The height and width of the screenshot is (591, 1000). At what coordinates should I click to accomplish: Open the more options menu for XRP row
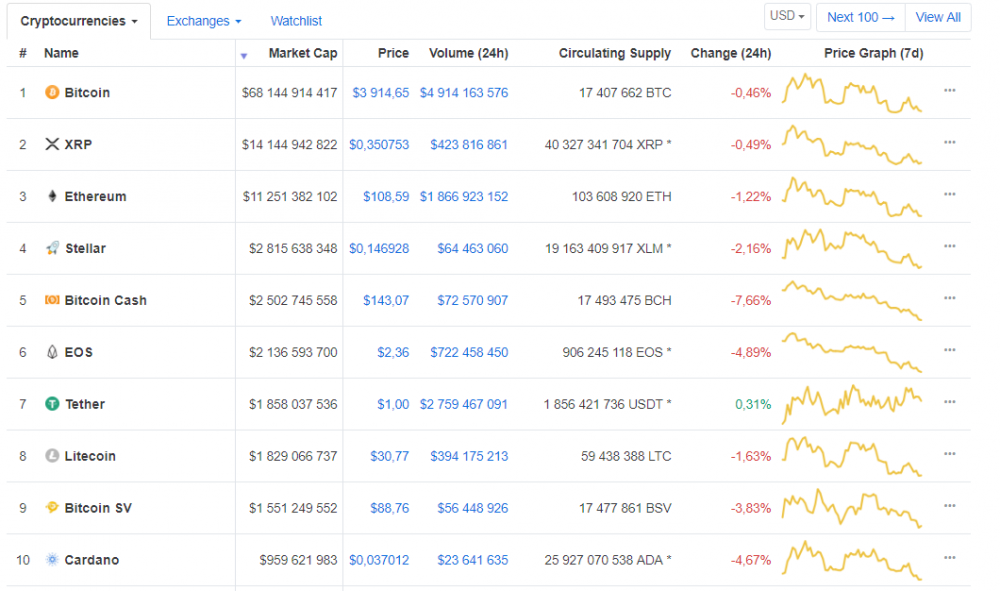click(x=950, y=142)
